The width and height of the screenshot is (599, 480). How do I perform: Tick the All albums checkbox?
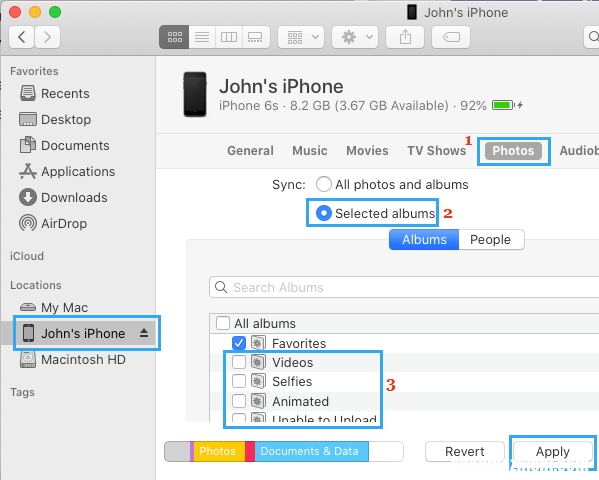pos(223,323)
